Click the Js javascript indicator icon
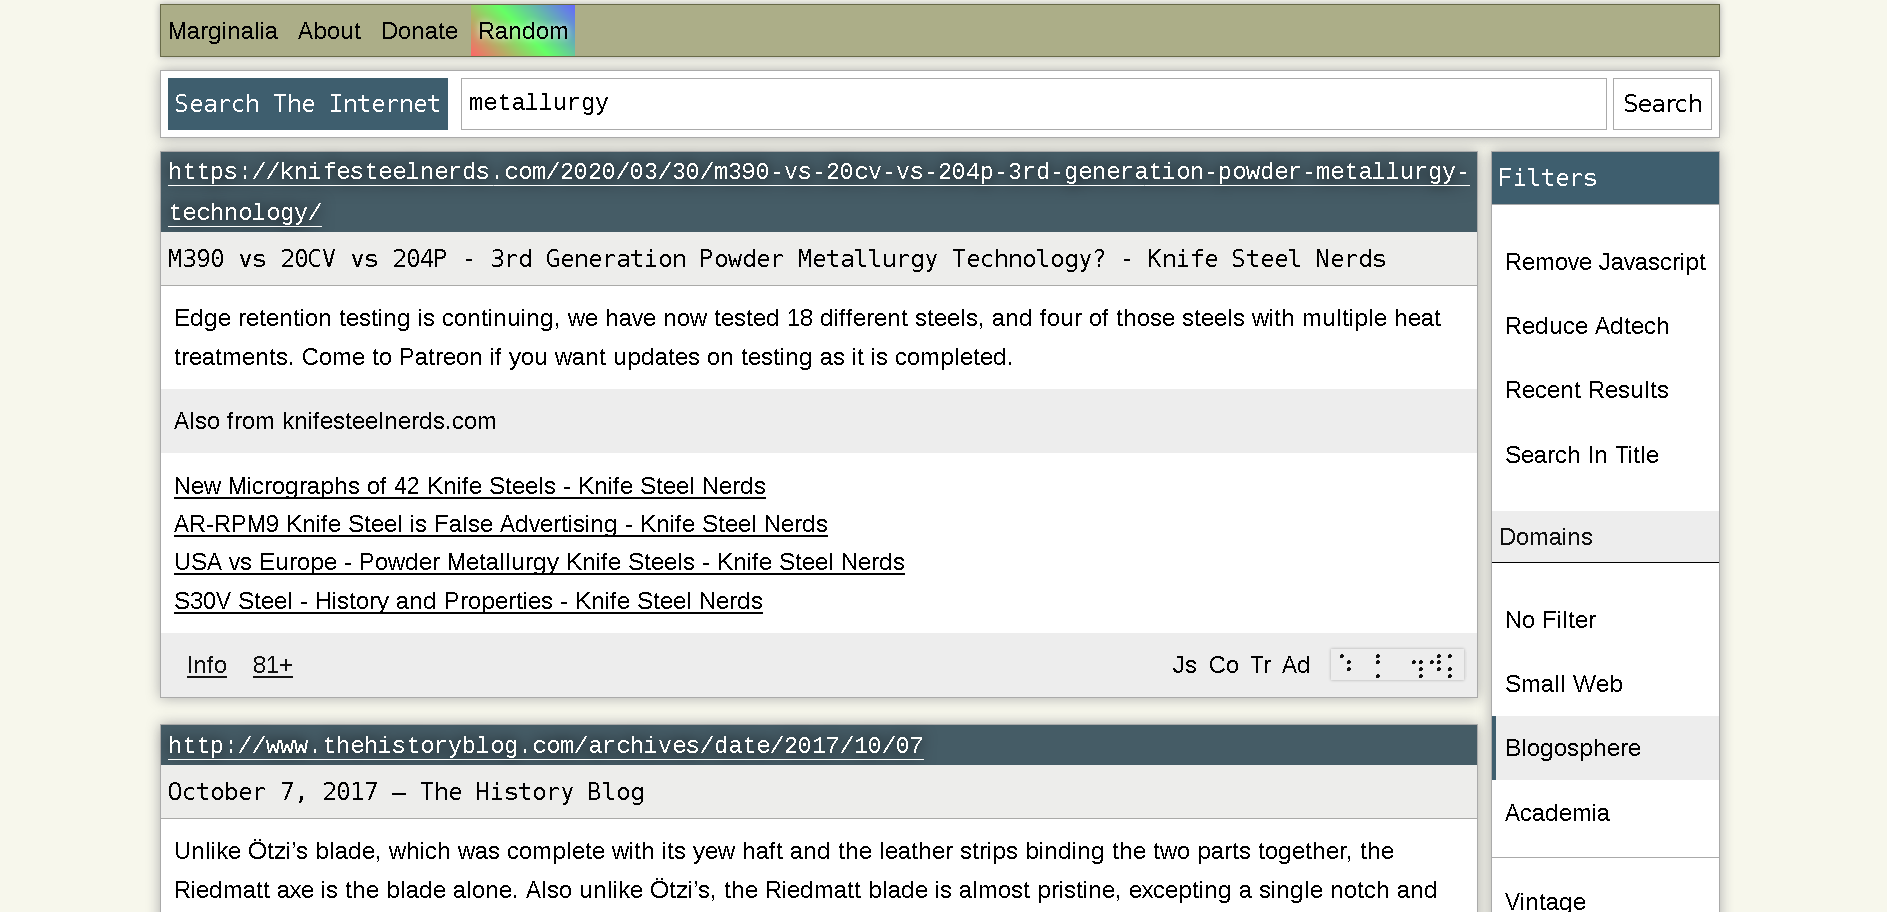The image size is (1887, 912). pyautogui.click(x=1185, y=664)
